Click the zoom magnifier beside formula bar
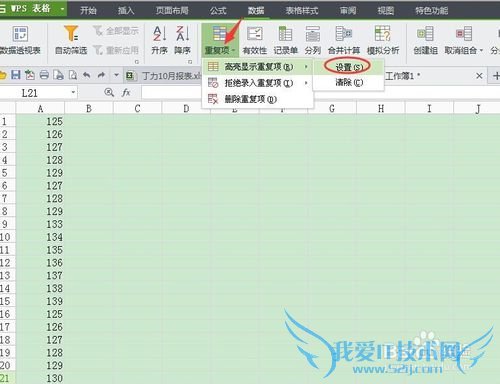500x384 pixels. [x=109, y=93]
